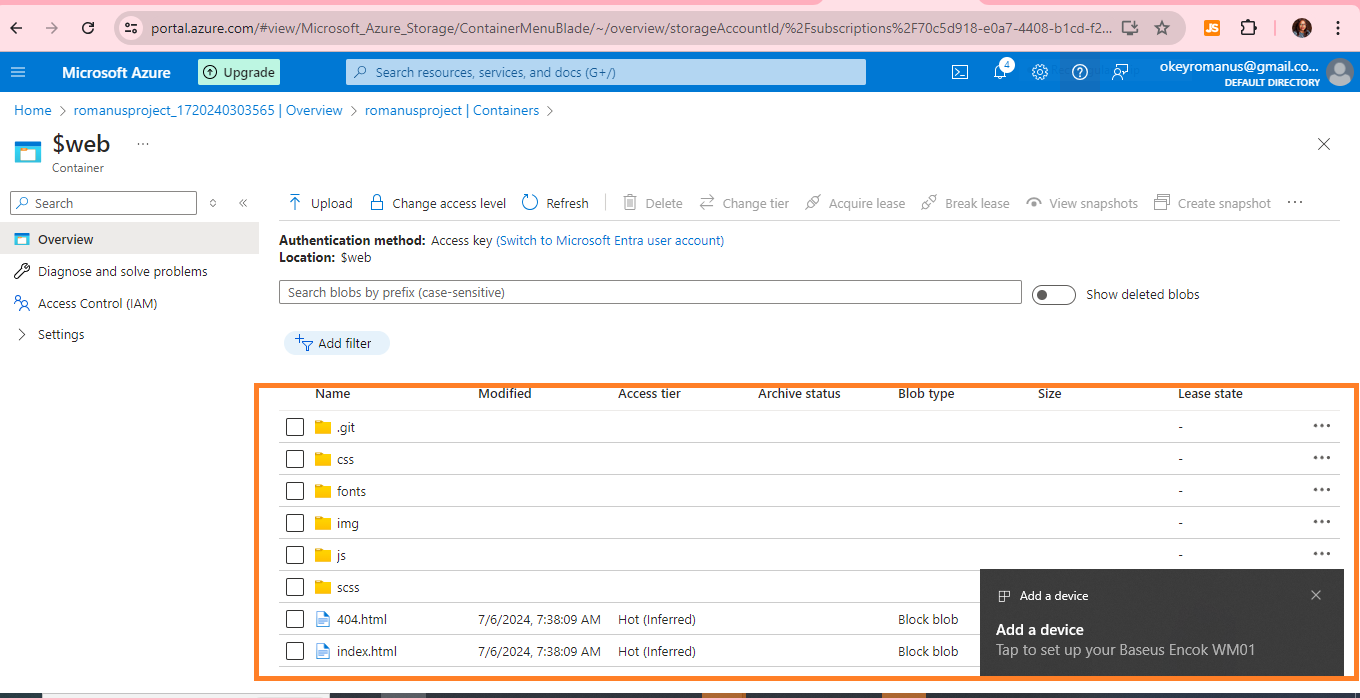Sort by the Name column header
Viewport: 1360px width, 698px height.
(x=333, y=393)
